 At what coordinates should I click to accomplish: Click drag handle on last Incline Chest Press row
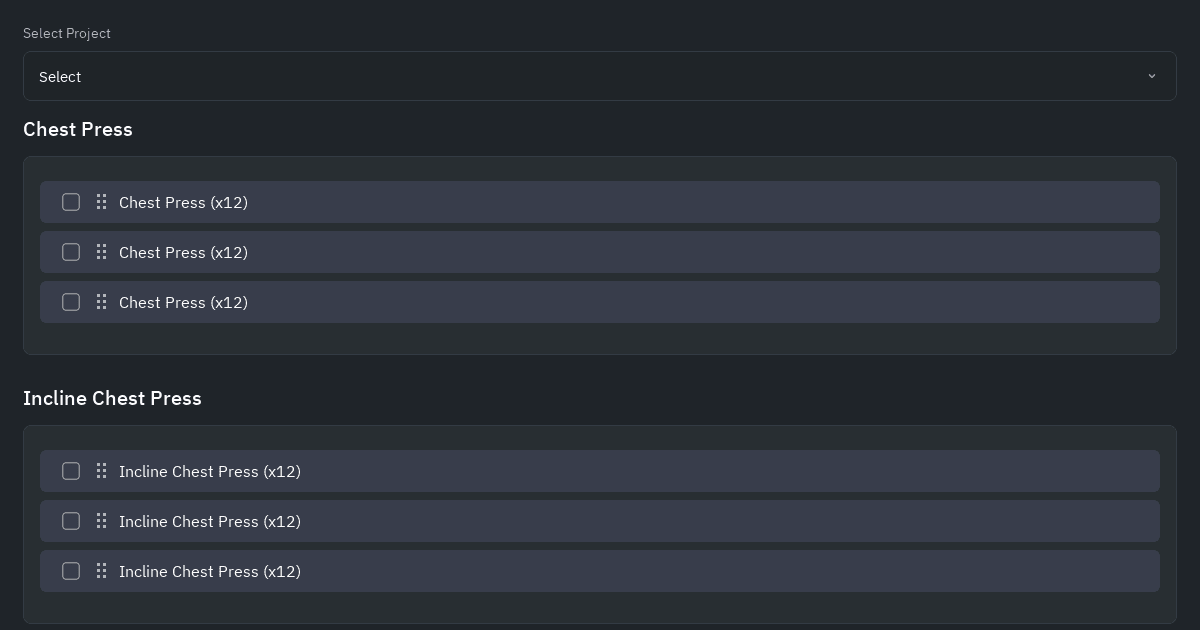click(101, 571)
